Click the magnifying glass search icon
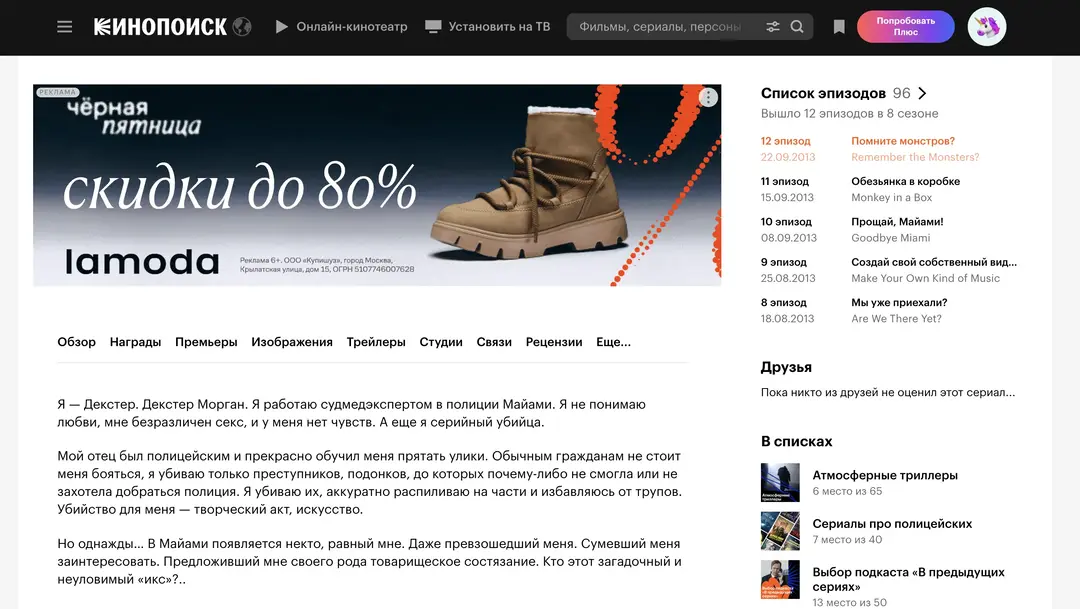This screenshot has height=609, width=1080. pos(797,27)
